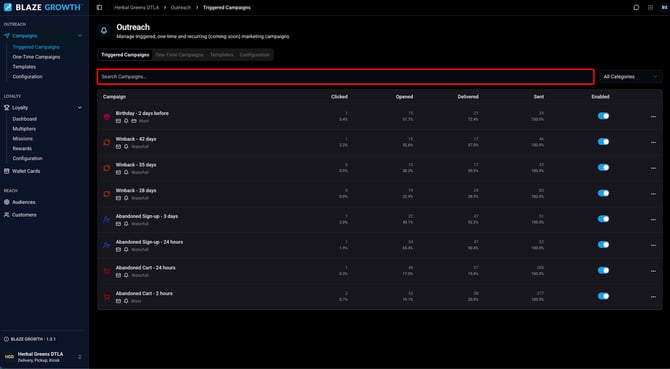The image size is (670, 369).
Task: Click the email icon under Abandoned Cart - 2 hours
Action: 118,301
